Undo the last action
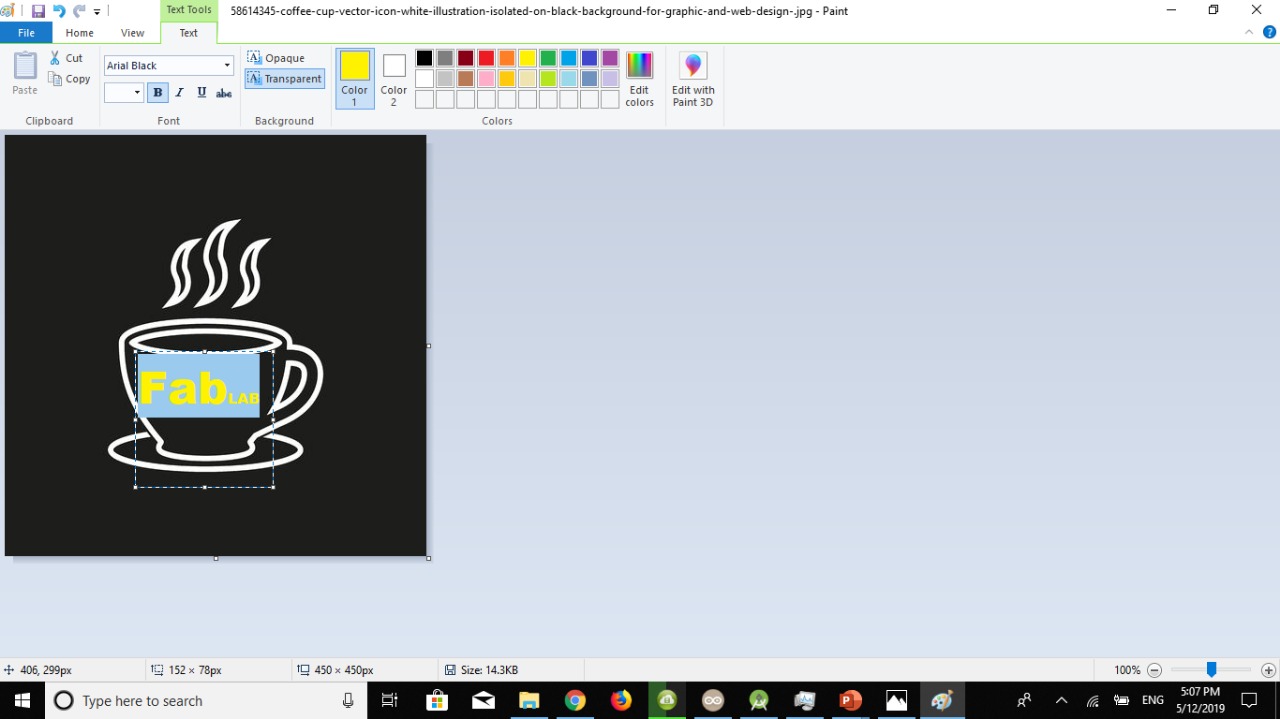This screenshot has height=719, width=1280. pos(59,11)
